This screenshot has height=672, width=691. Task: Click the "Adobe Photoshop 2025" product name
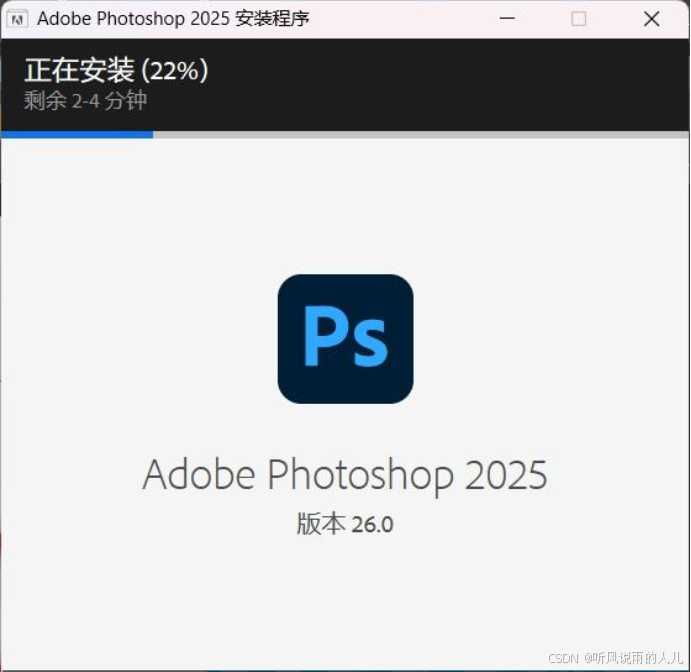[x=345, y=475]
